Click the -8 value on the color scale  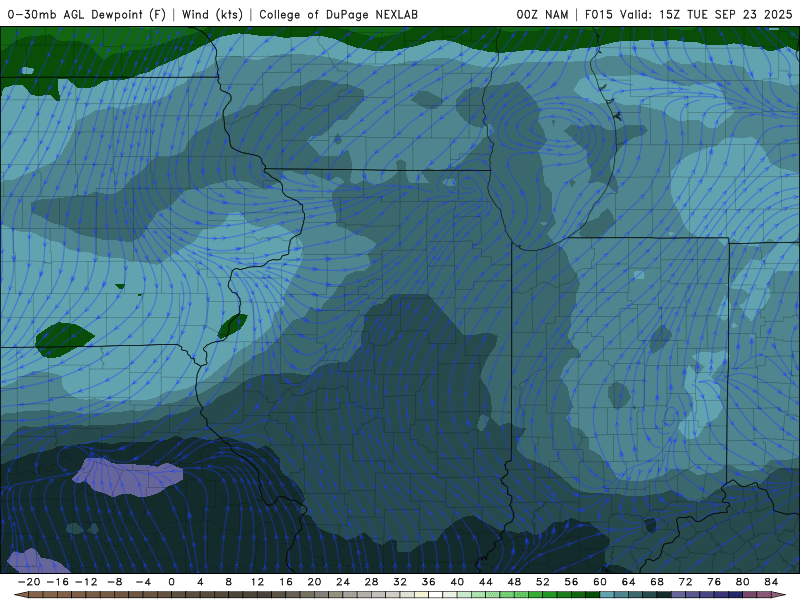[x=114, y=582]
